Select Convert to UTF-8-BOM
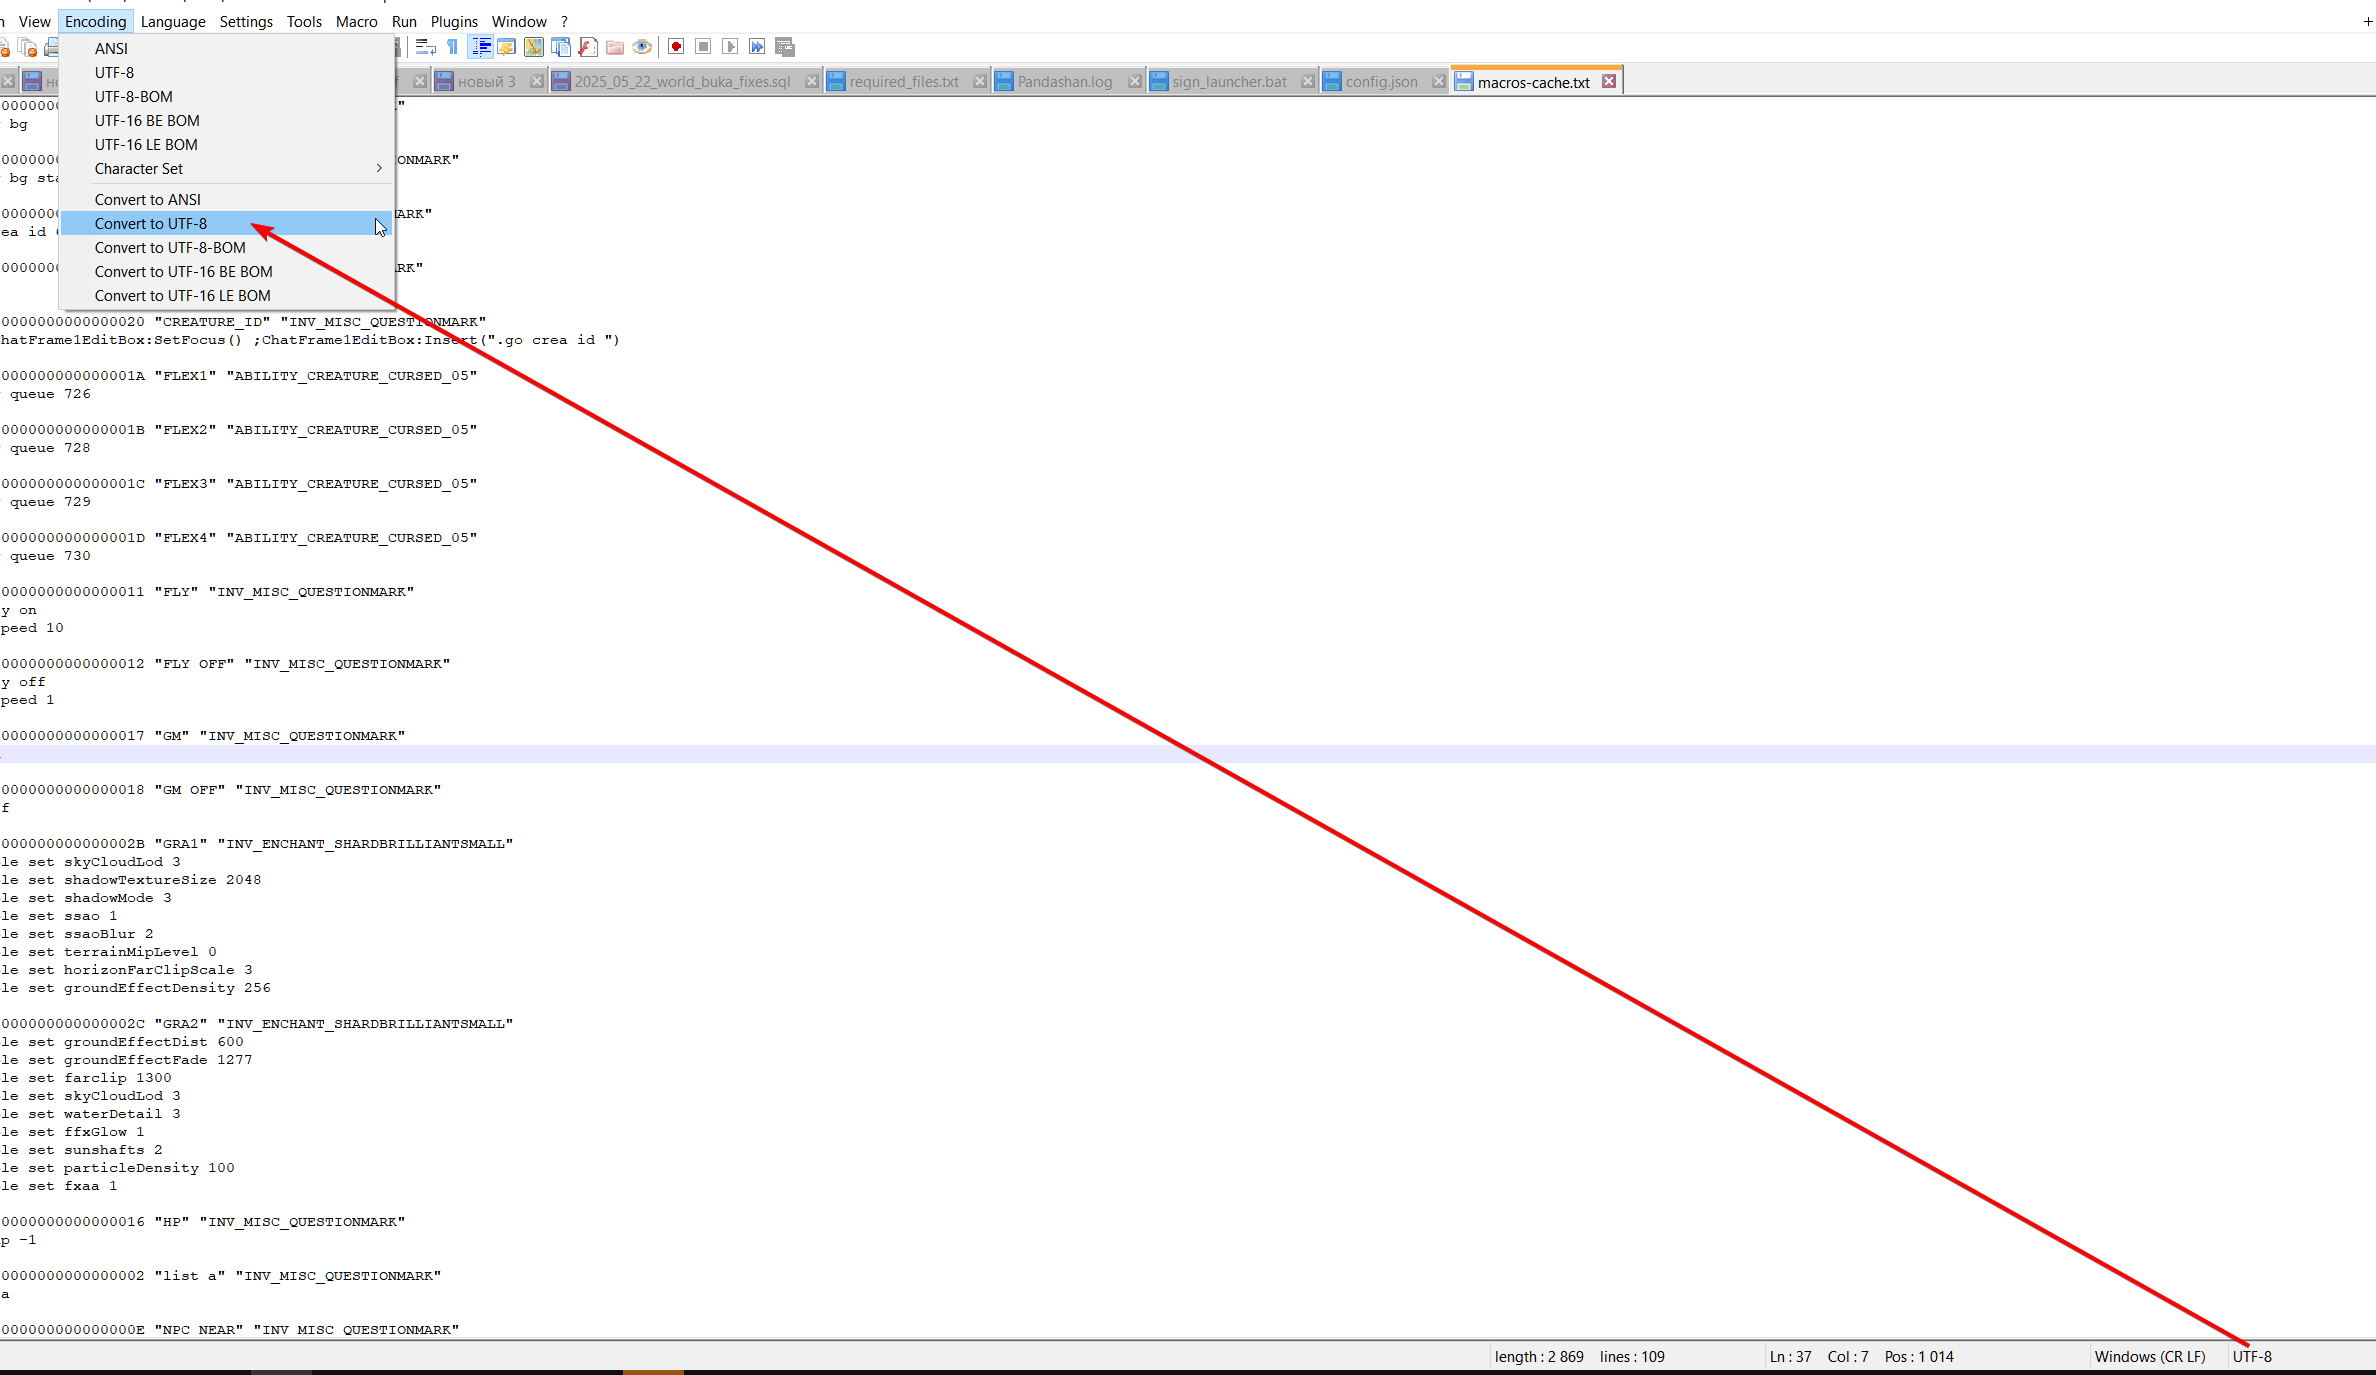 227,247
